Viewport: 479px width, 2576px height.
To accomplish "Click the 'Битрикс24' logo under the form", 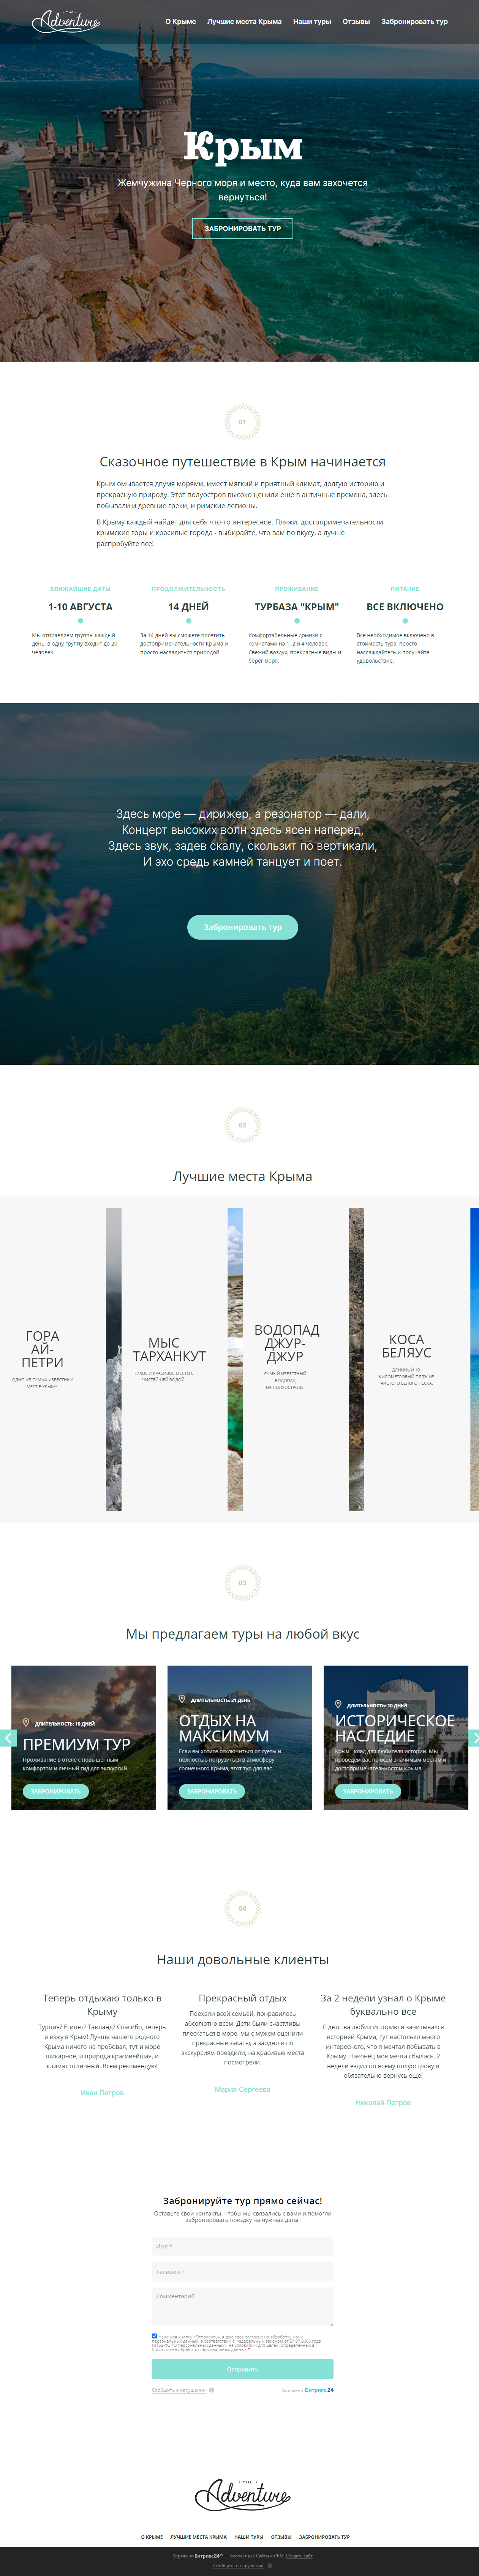I will [319, 2390].
